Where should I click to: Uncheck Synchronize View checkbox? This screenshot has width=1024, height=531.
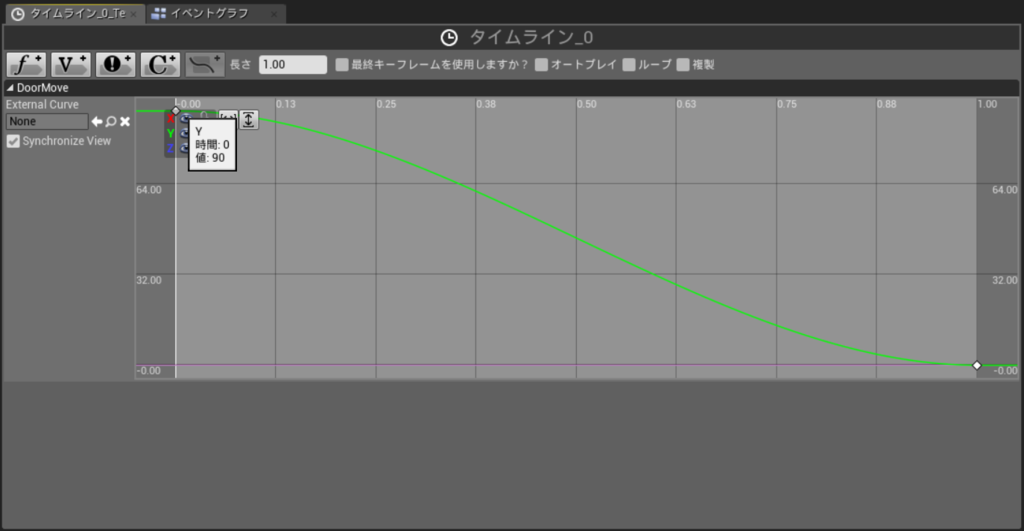coord(13,141)
